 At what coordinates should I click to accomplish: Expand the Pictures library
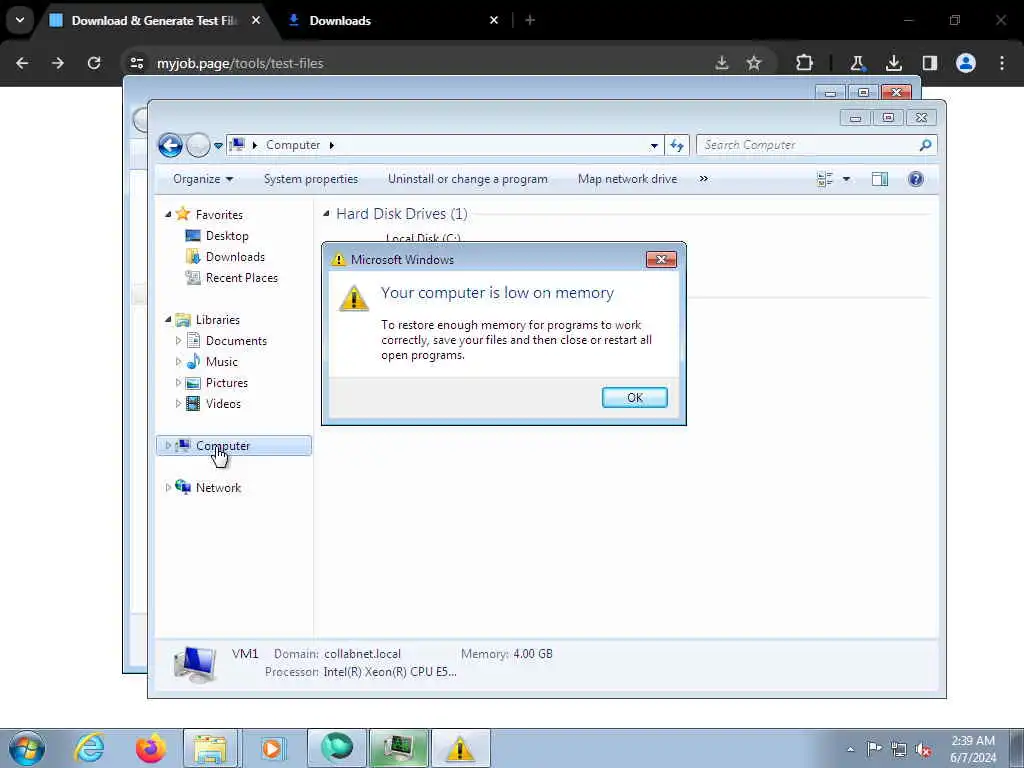tap(178, 382)
